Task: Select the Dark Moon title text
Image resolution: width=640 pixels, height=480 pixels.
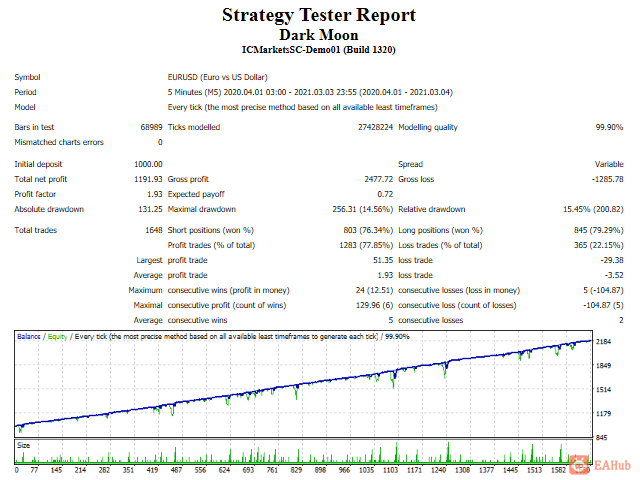Action: (x=319, y=35)
